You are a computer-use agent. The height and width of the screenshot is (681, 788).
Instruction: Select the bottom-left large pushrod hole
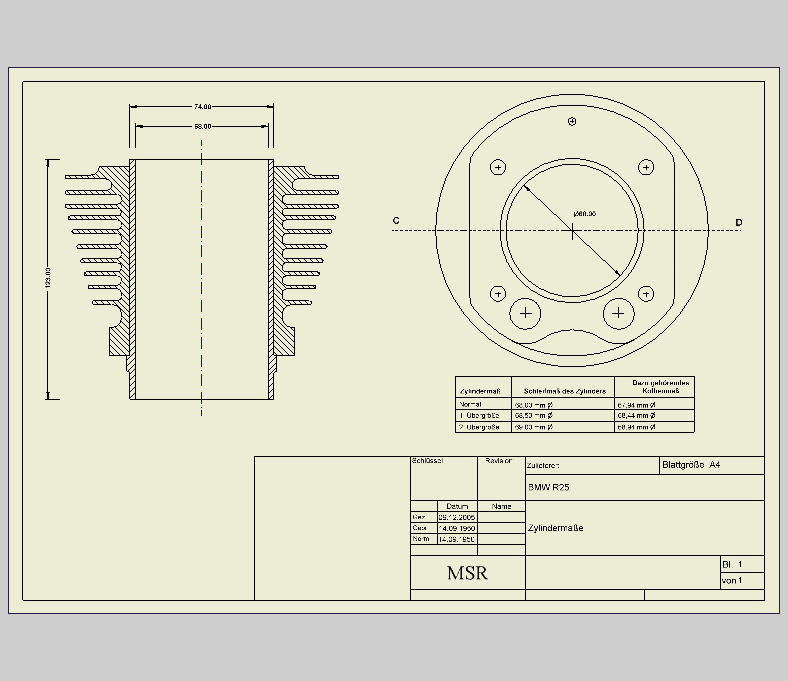[x=525, y=314]
